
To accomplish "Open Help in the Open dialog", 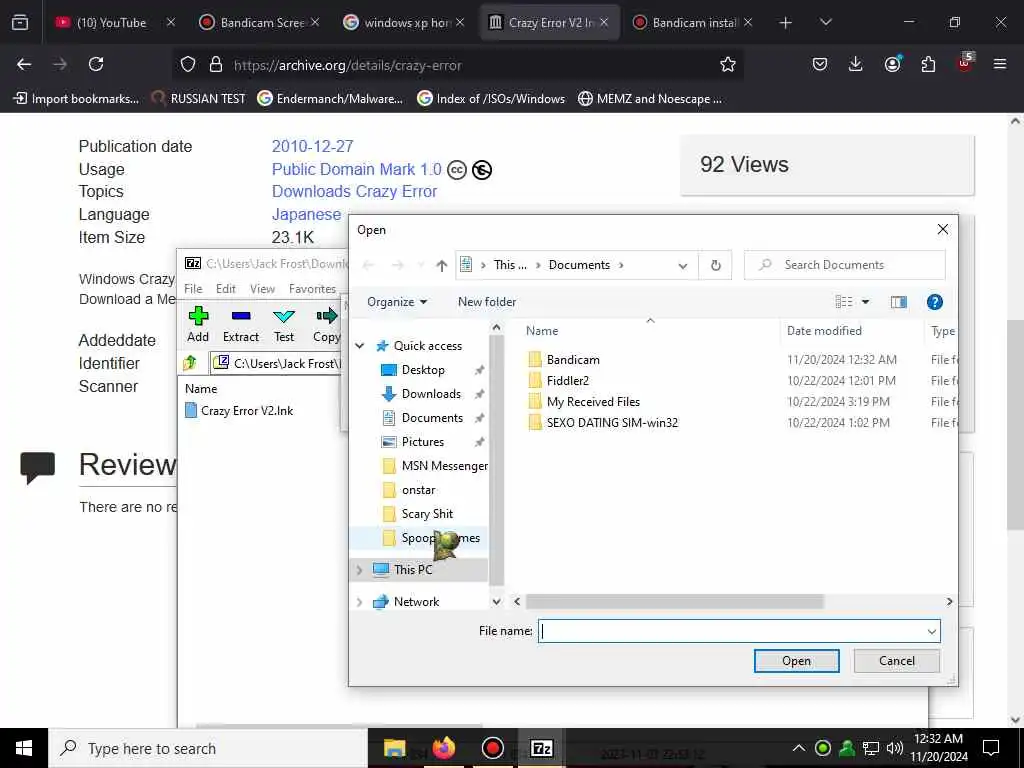I will 935,302.
